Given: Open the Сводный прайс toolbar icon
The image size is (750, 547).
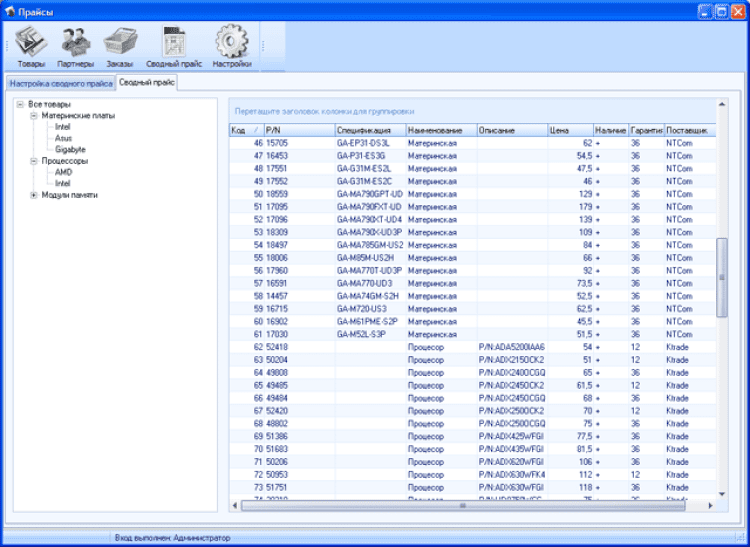Looking at the screenshot, I should 174,48.
